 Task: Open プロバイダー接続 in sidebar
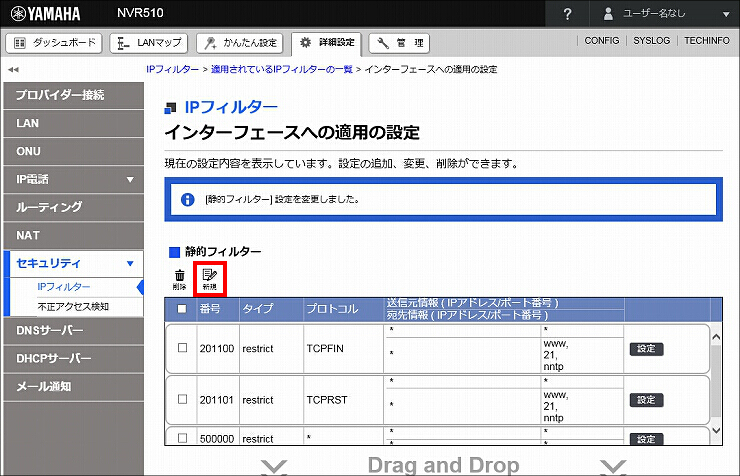[74, 95]
